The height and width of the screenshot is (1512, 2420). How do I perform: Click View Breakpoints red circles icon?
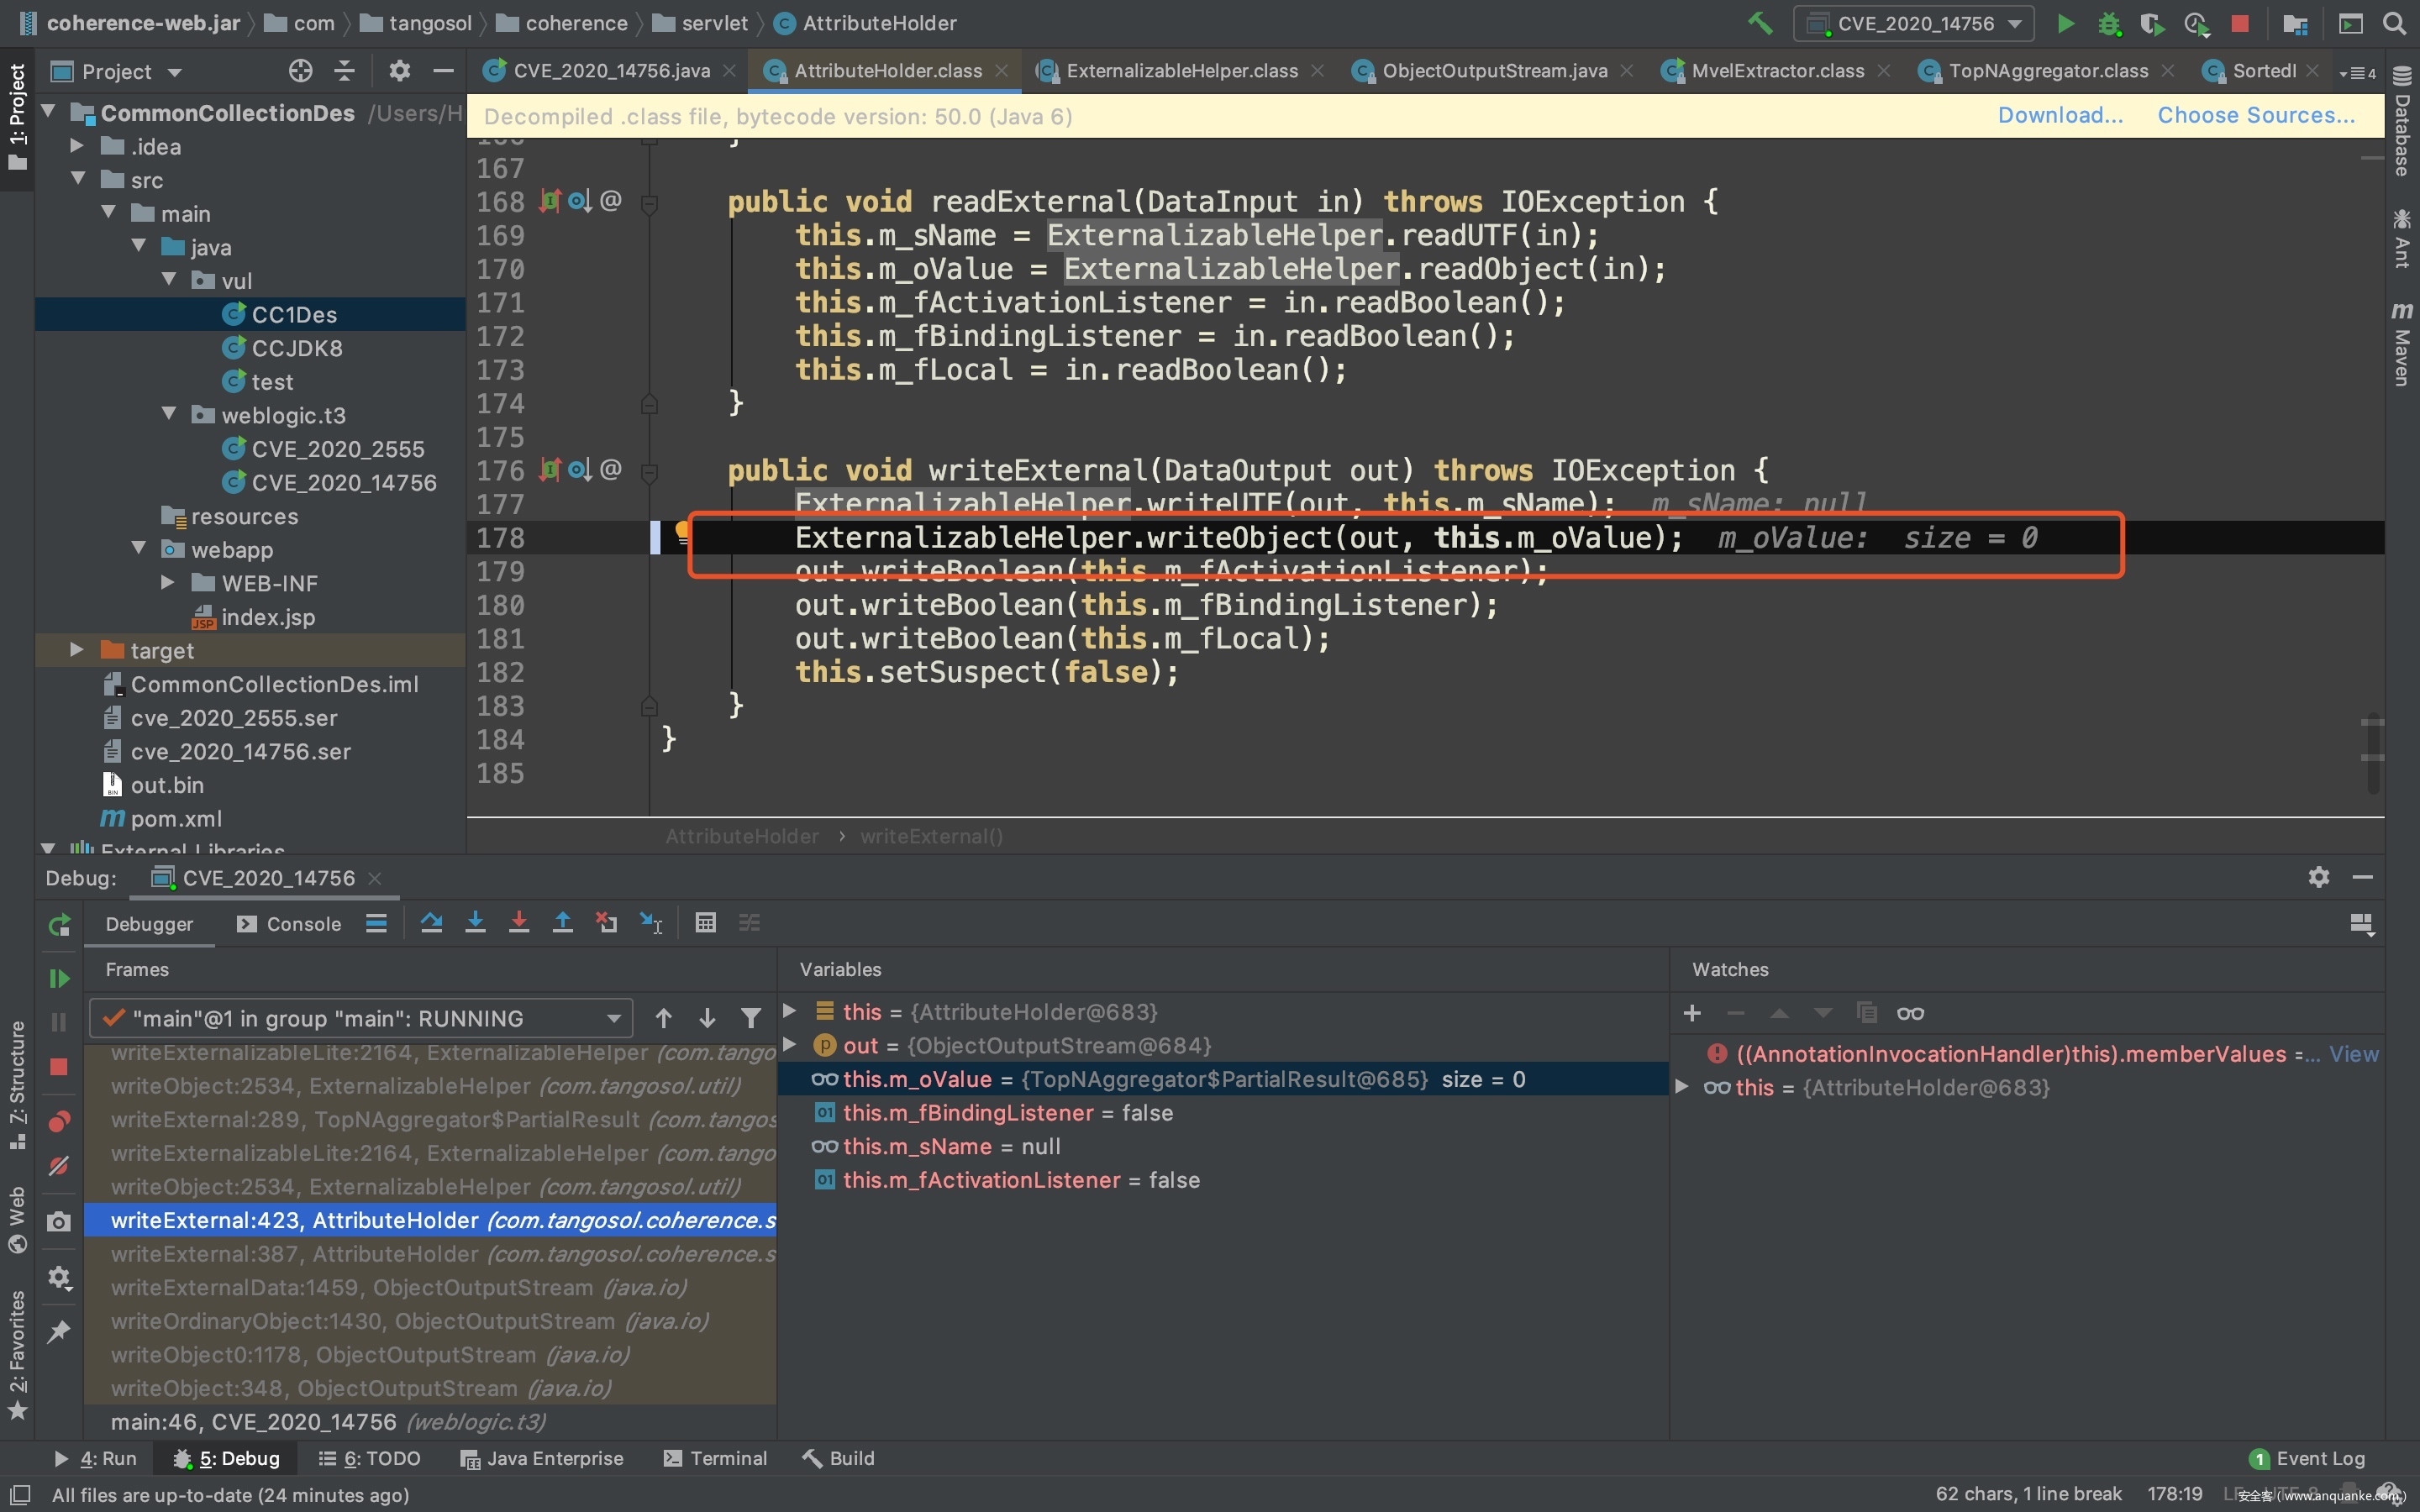click(x=59, y=1122)
